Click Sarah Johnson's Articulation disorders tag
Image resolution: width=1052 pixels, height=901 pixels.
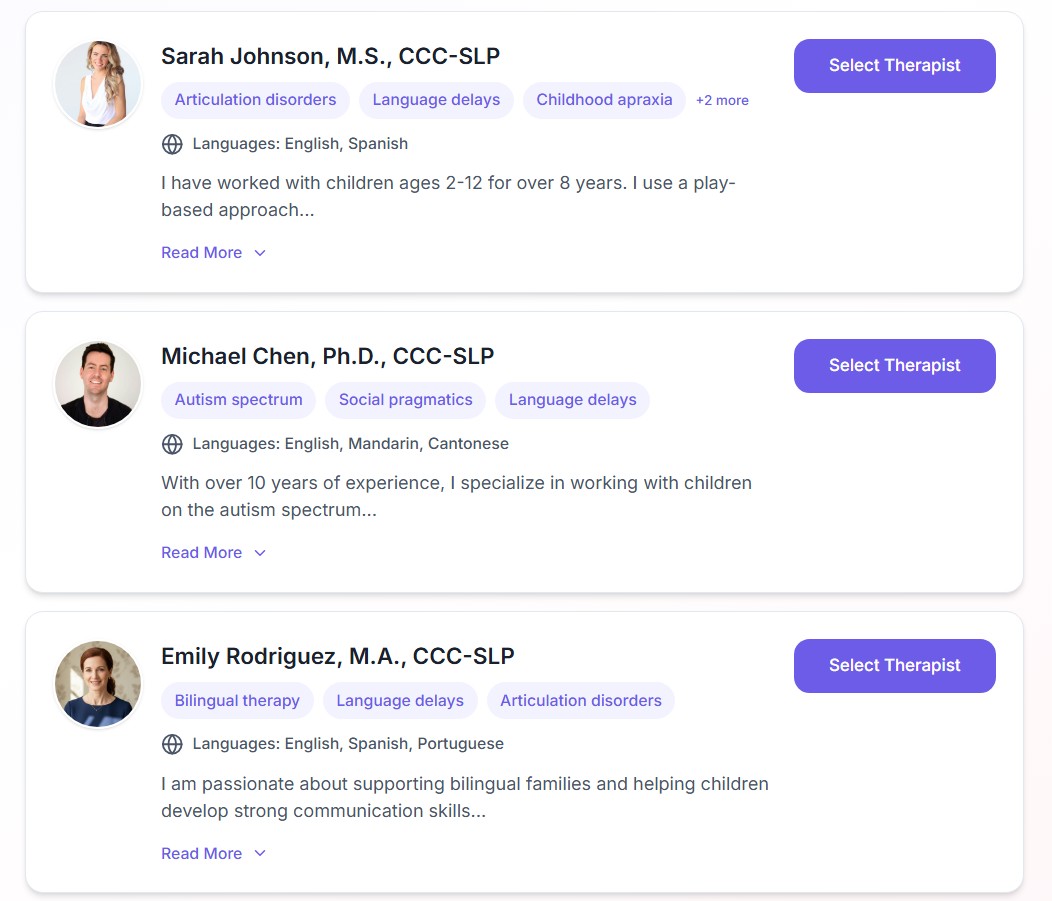tap(255, 100)
